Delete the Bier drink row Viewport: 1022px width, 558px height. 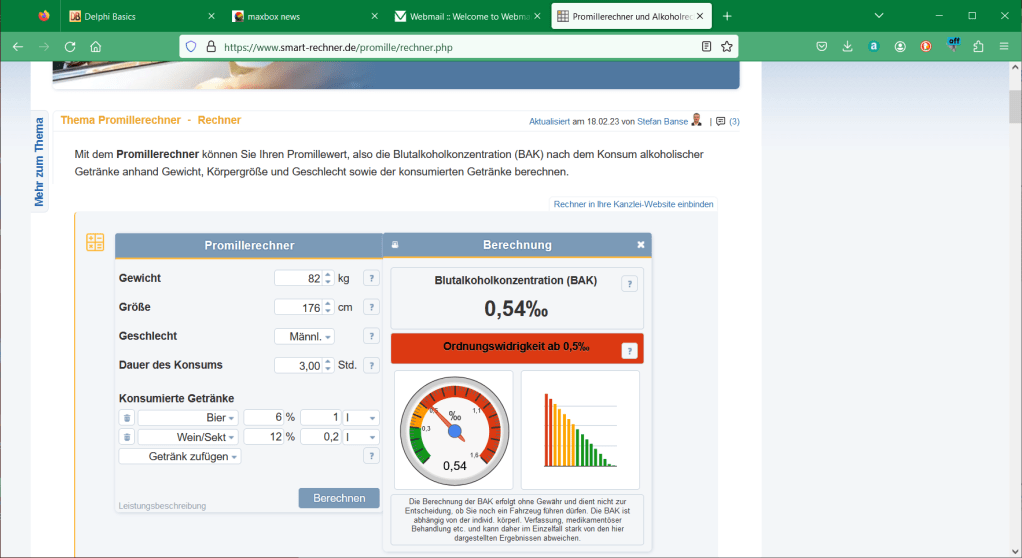126,418
